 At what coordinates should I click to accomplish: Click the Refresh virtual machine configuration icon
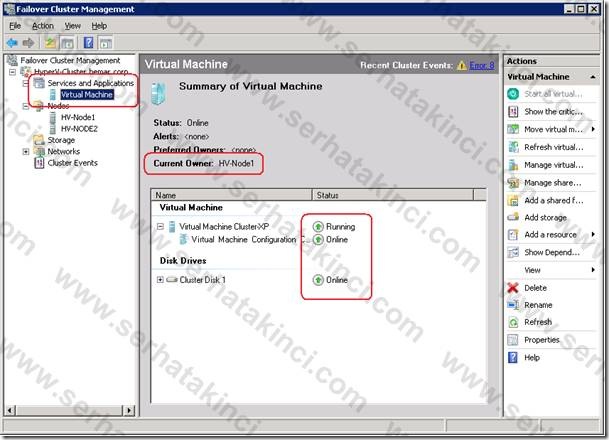[513, 147]
